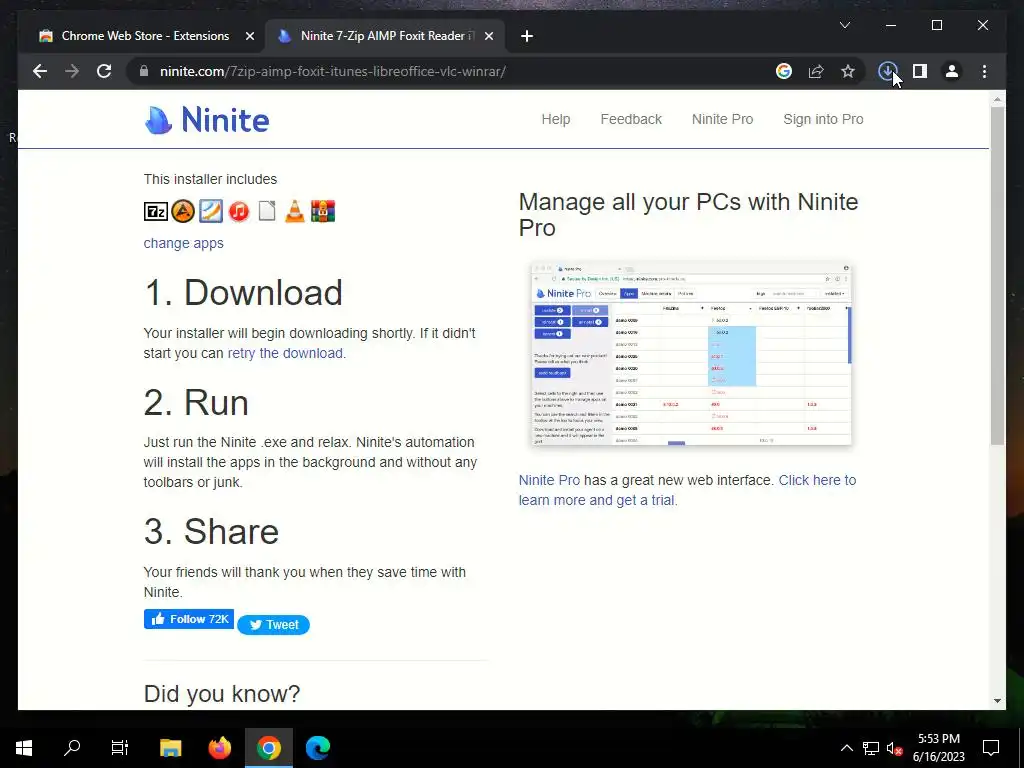
Task: Click the Foxit Reader app icon
Action: coord(211,211)
